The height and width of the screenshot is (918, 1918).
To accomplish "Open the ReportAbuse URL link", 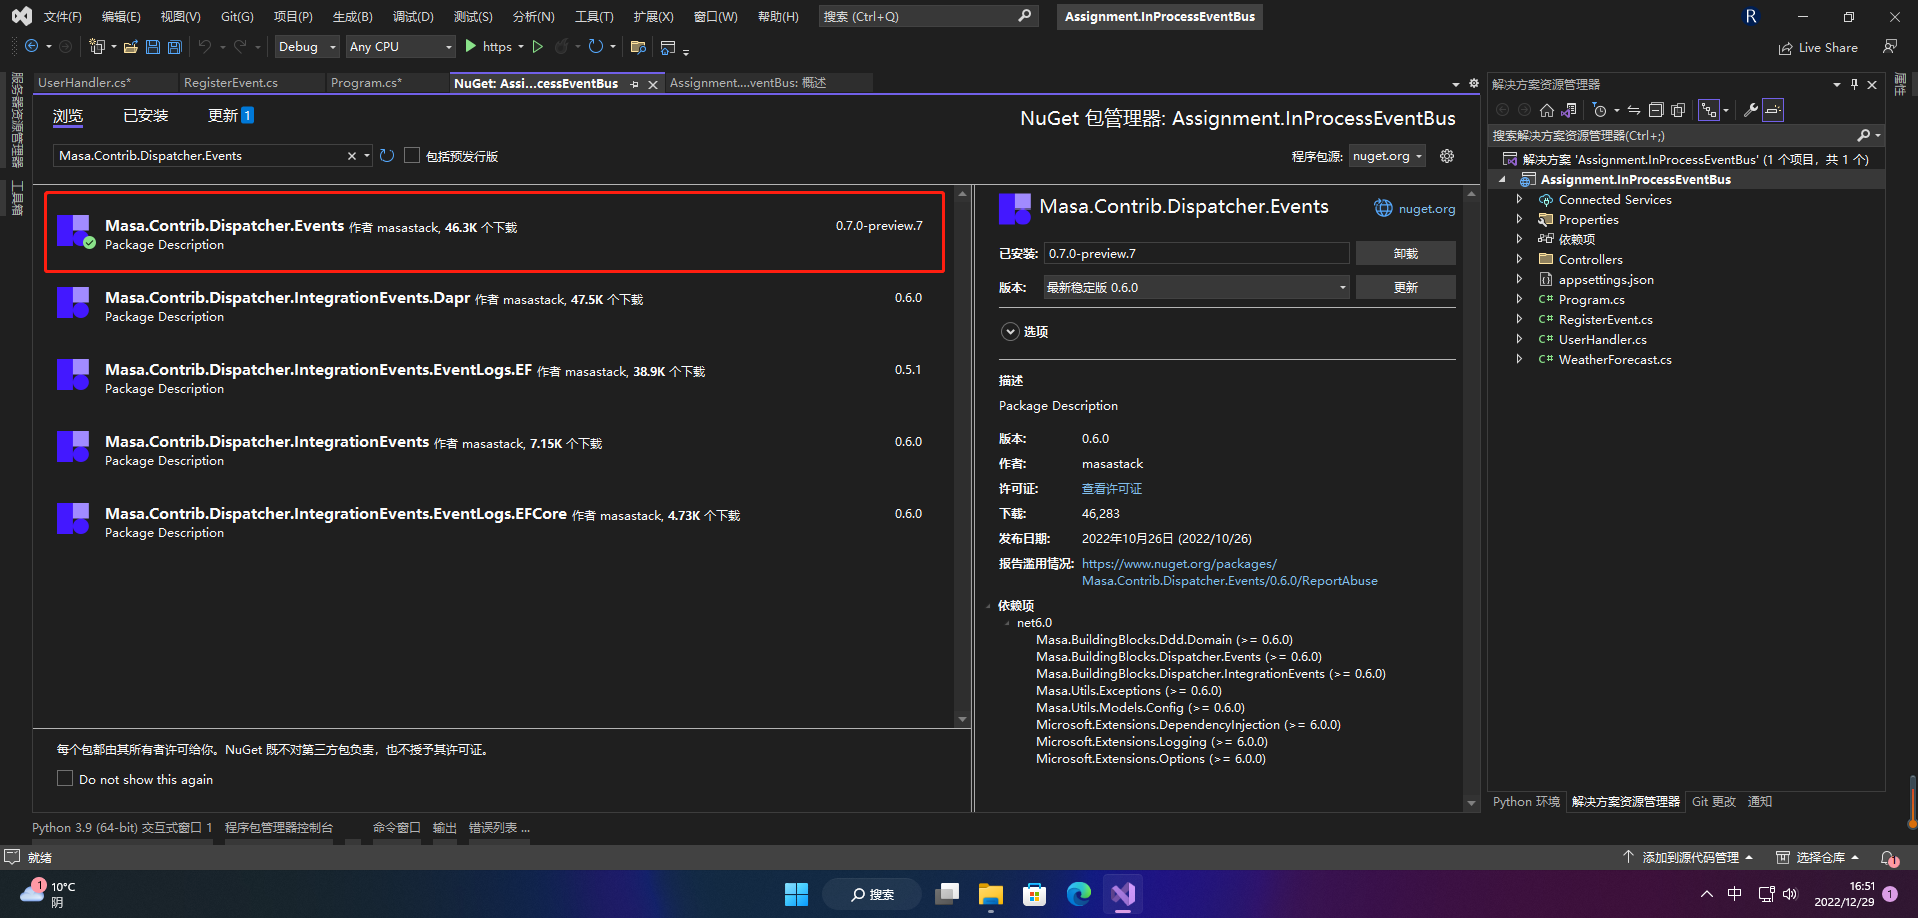I will tap(1230, 572).
